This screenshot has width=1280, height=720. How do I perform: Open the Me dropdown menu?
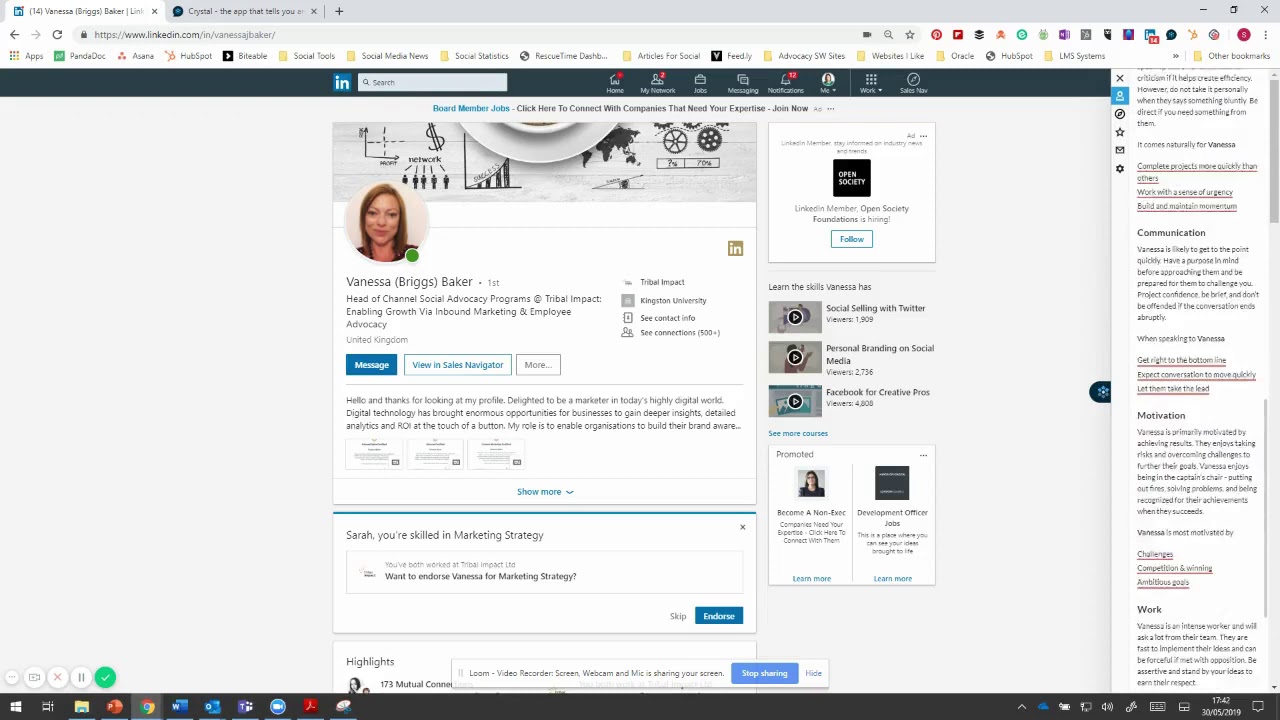(x=828, y=83)
